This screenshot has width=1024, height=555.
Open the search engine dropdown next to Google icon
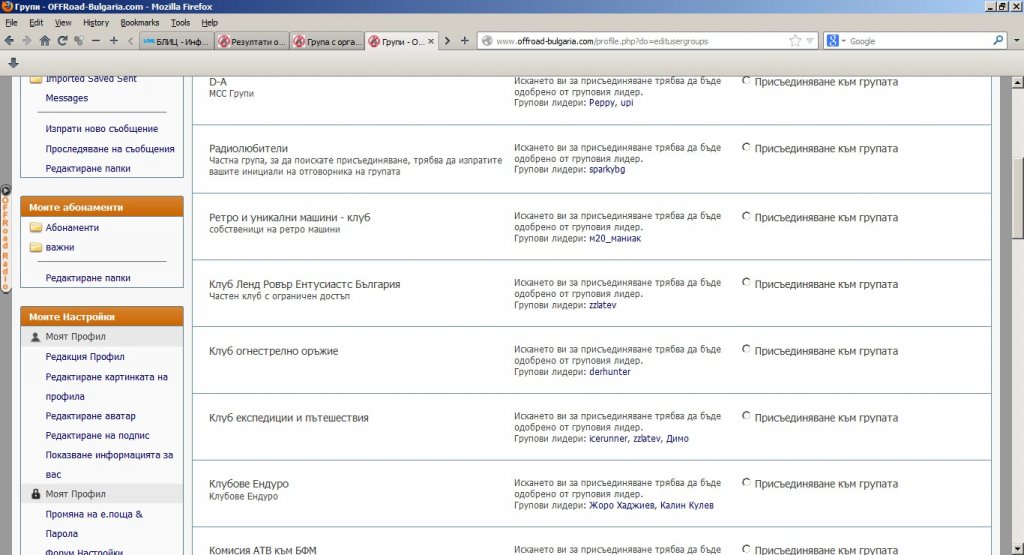click(x=843, y=41)
